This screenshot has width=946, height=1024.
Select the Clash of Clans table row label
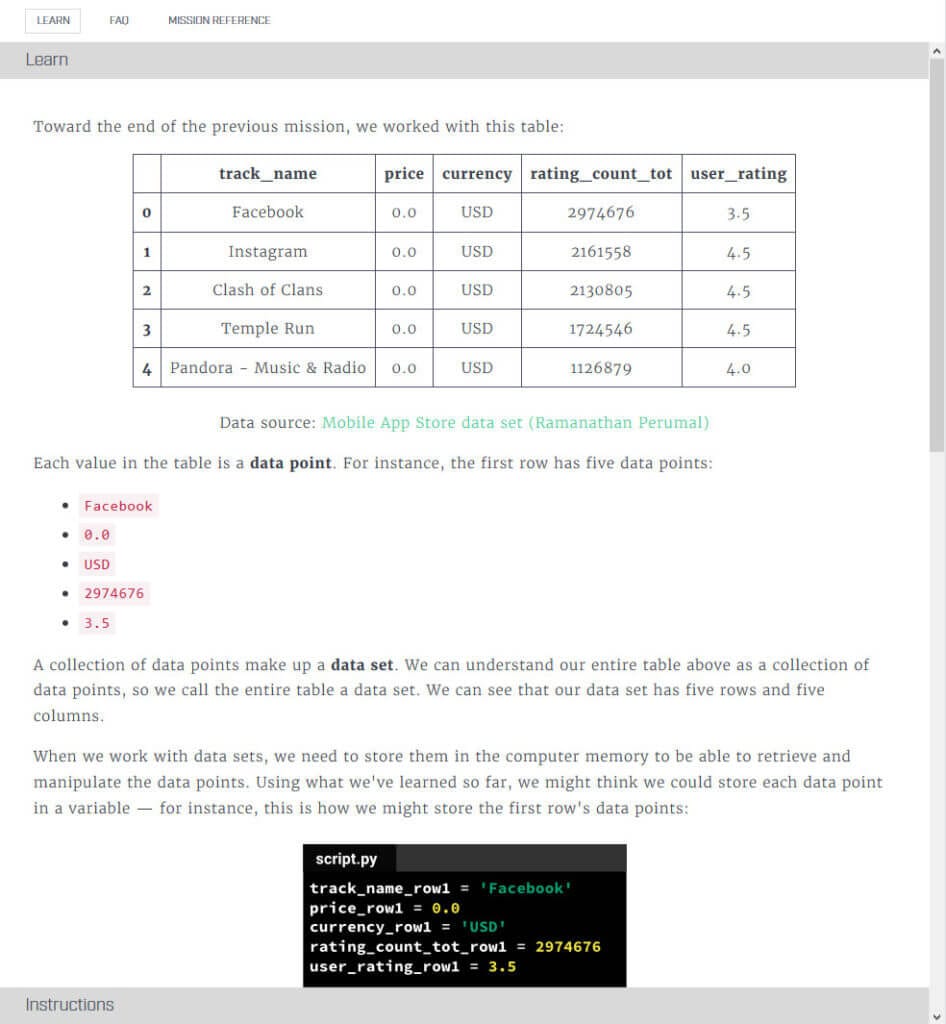pos(146,290)
